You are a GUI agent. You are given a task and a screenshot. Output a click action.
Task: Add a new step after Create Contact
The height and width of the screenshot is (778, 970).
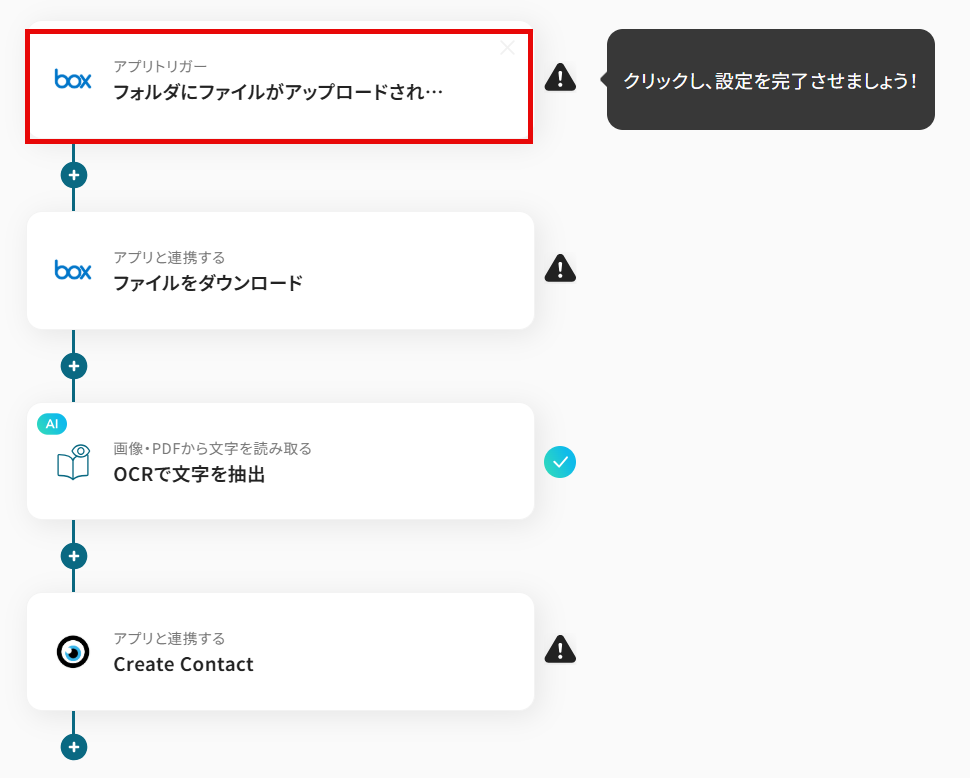coord(73,747)
